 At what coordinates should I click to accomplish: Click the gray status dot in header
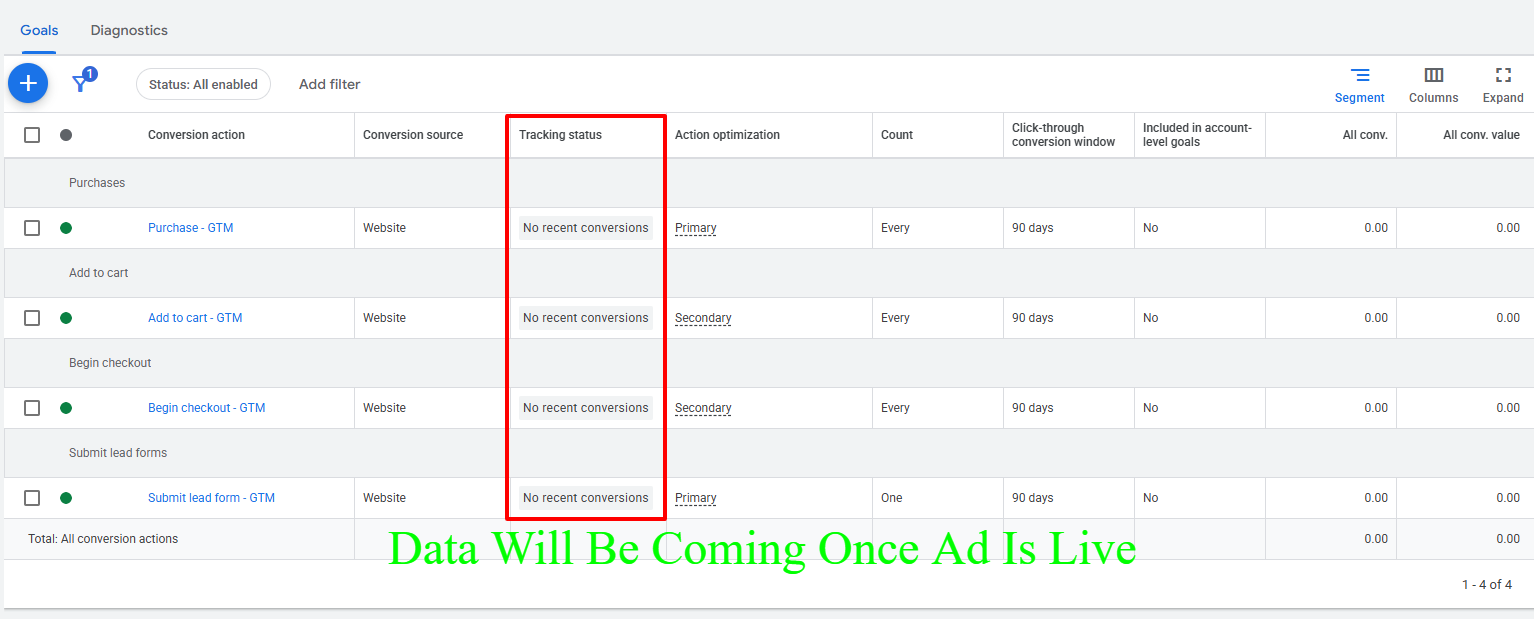[66, 135]
